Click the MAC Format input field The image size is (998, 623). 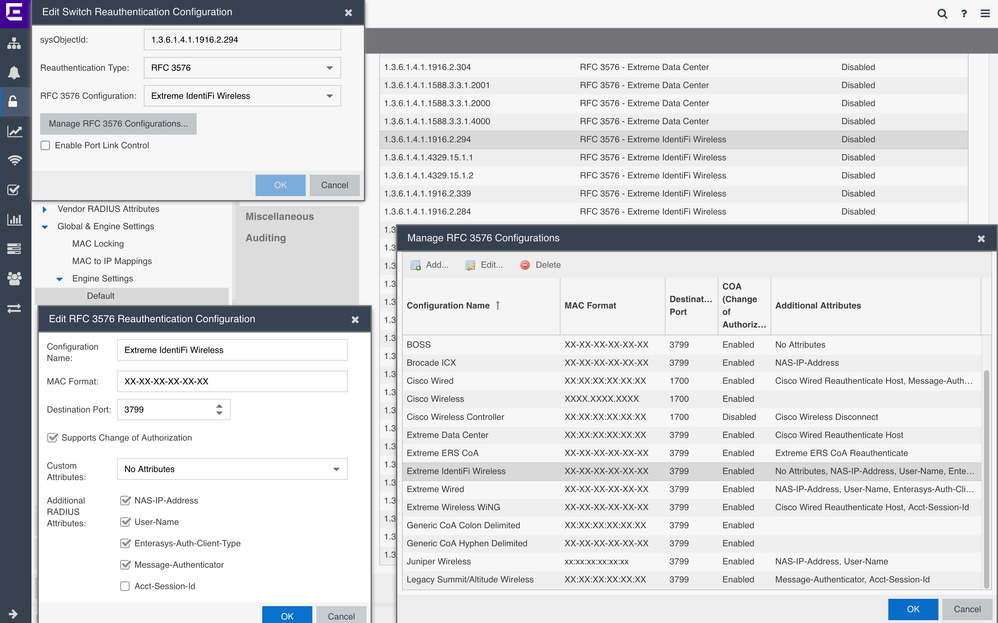[x=232, y=381]
